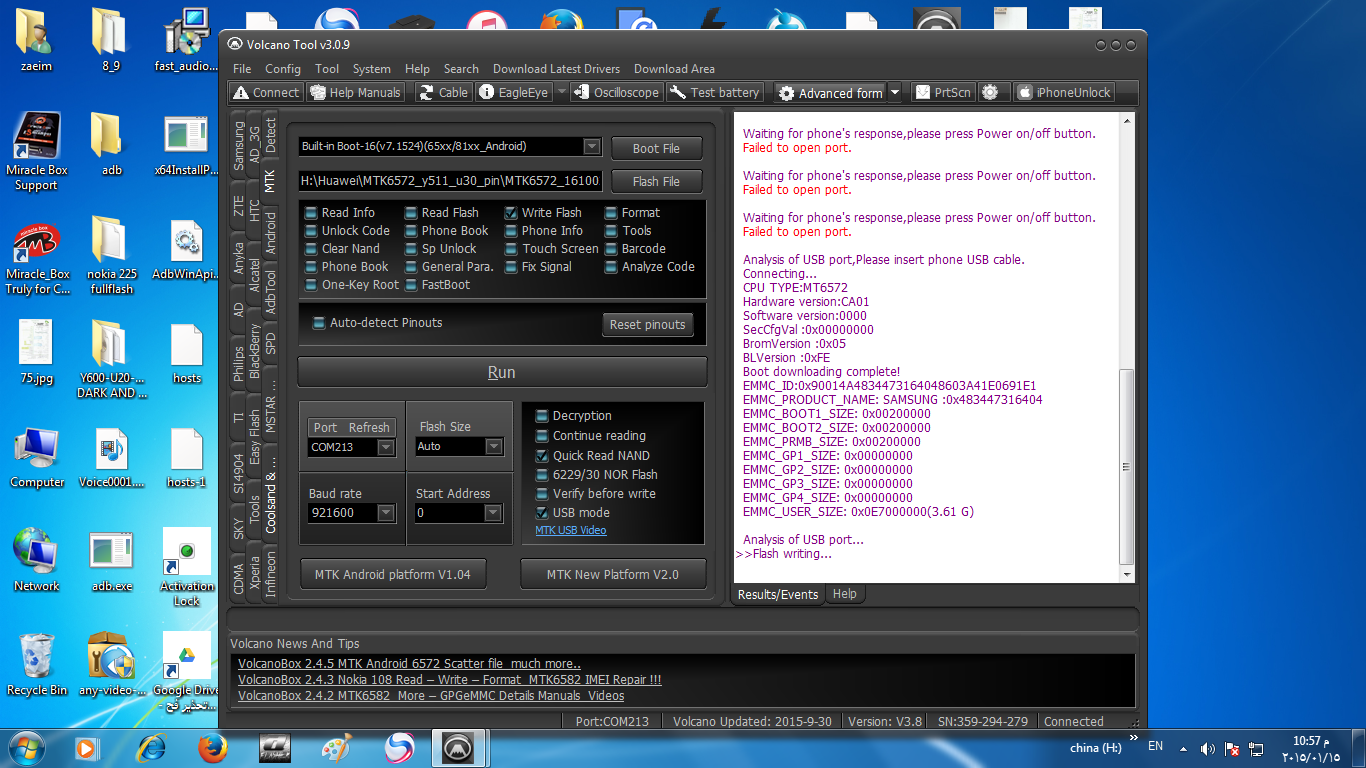Viewport: 1366px width, 768px height.
Task: Take a screenshot with PrtScn
Action: [x=942, y=92]
